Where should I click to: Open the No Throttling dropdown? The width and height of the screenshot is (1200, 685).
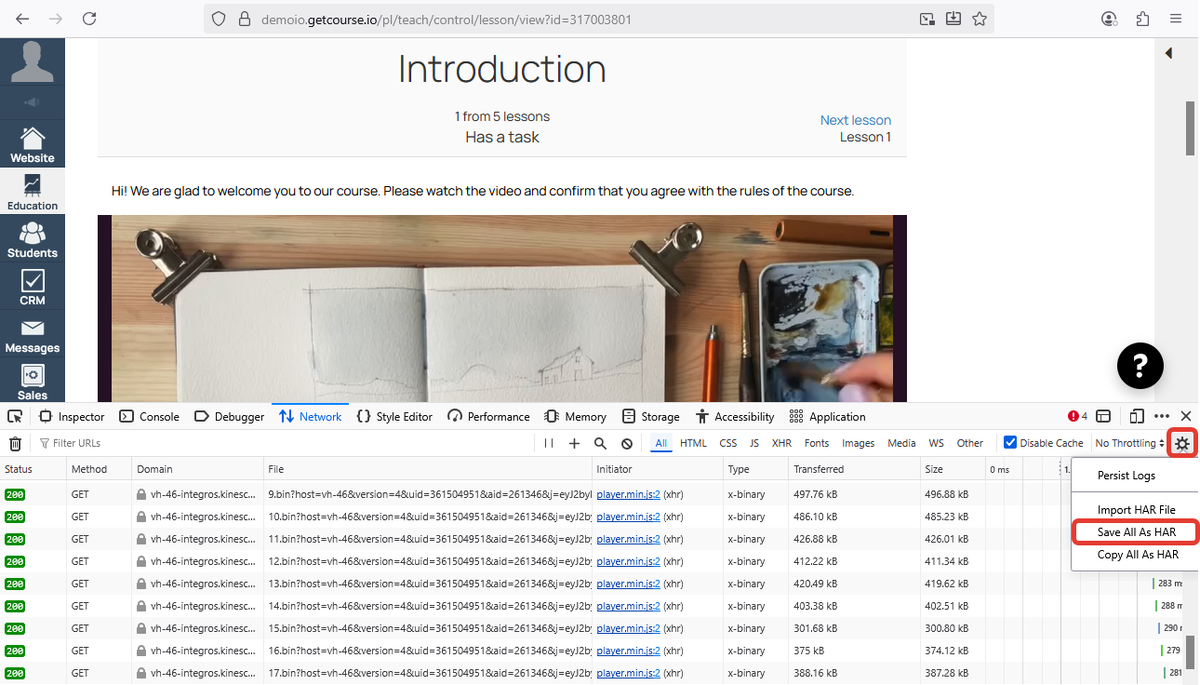coord(1129,443)
